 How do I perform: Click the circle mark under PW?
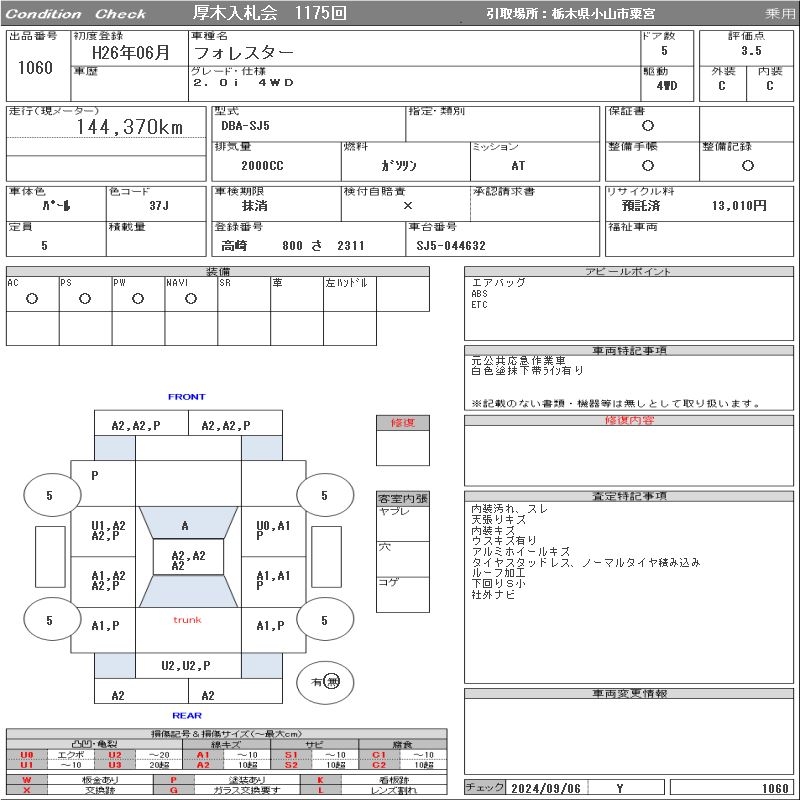tap(138, 298)
